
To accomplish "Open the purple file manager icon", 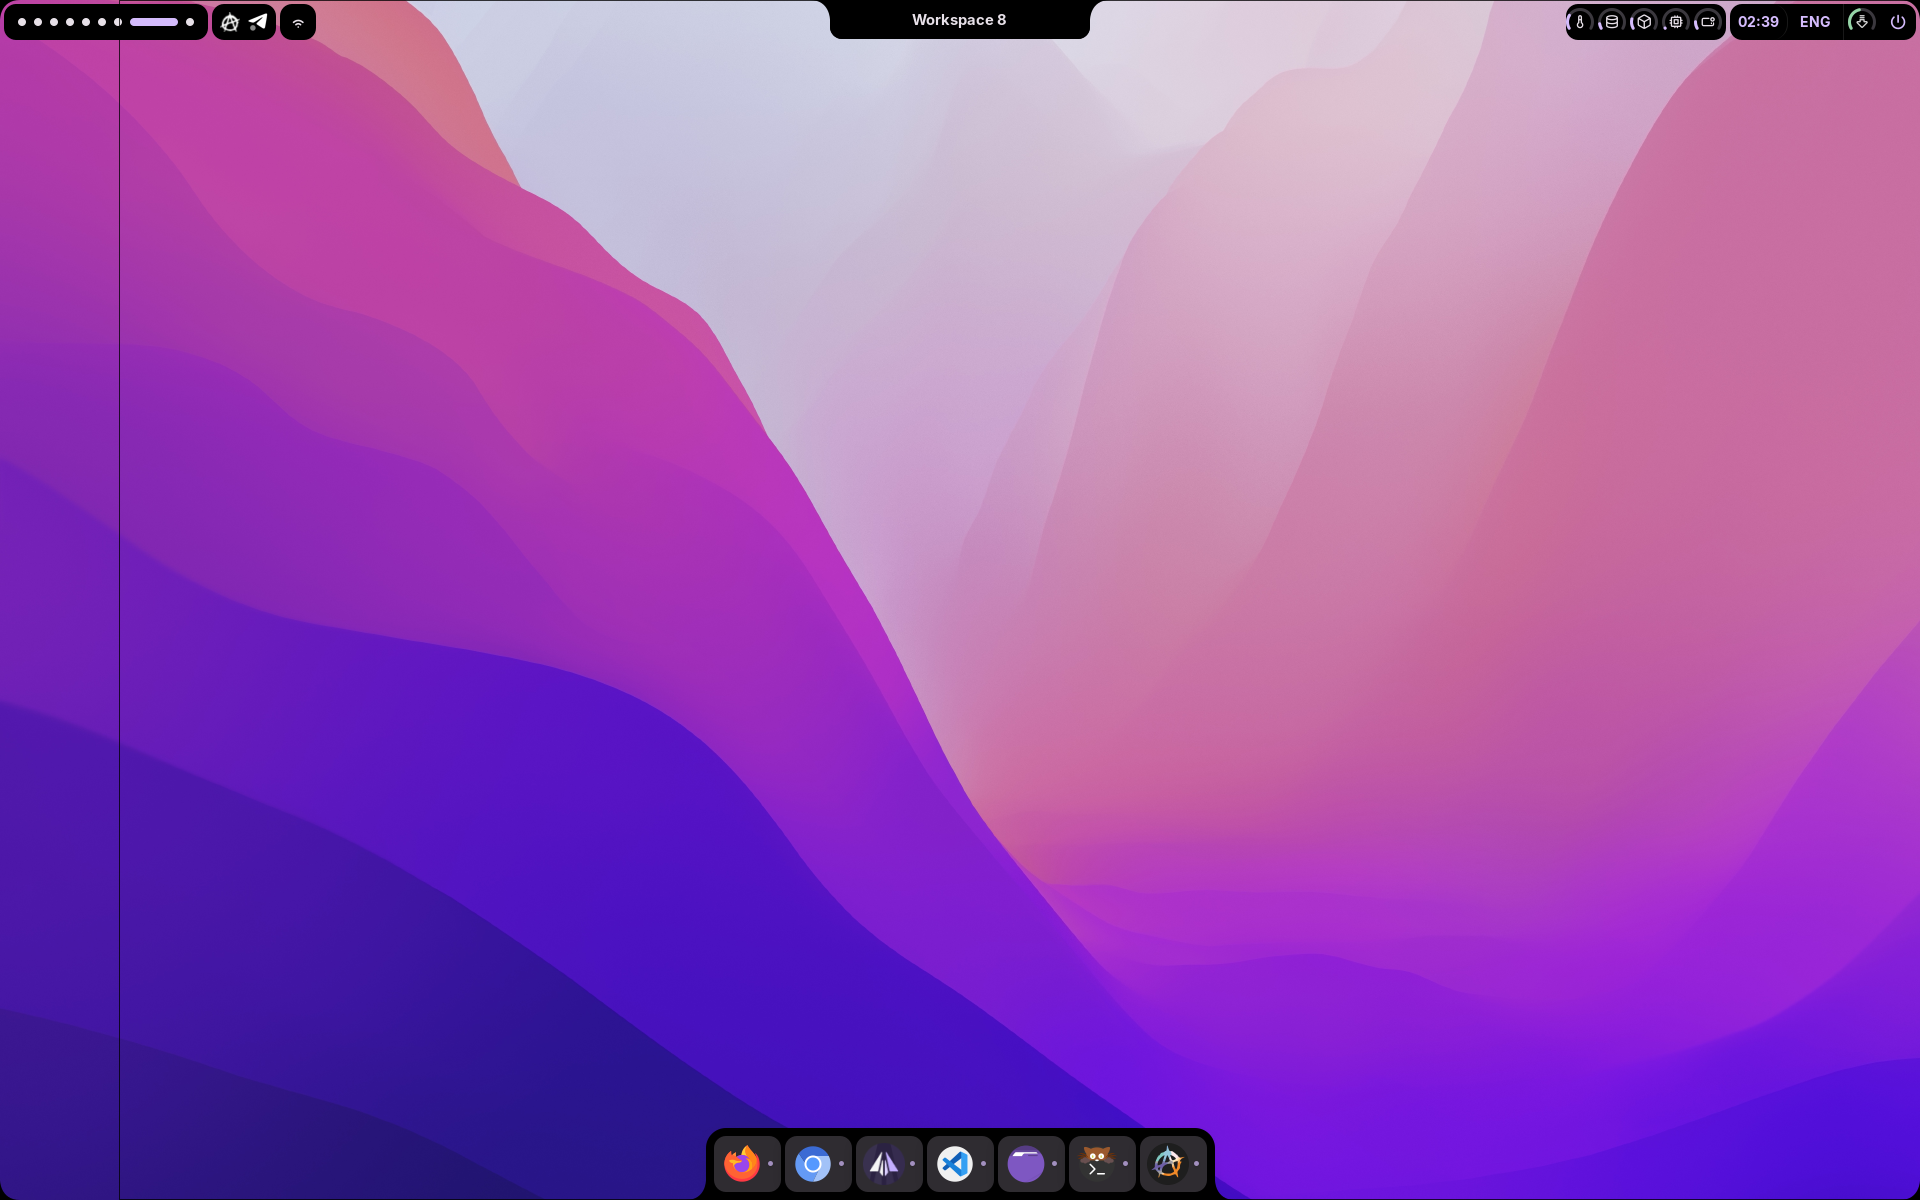I will click(1025, 1163).
